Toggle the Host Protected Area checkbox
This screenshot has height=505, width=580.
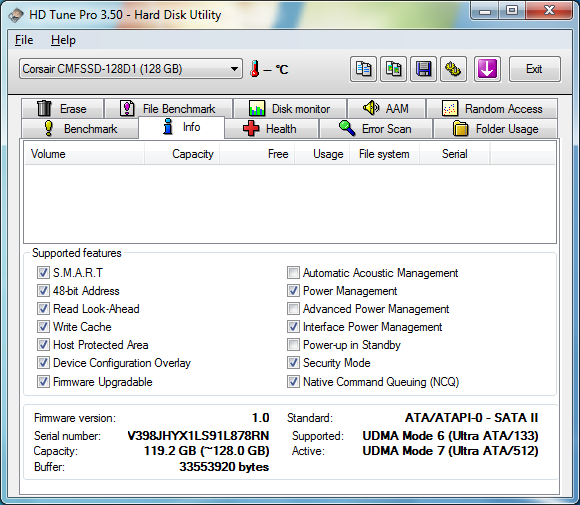(x=43, y=345)
